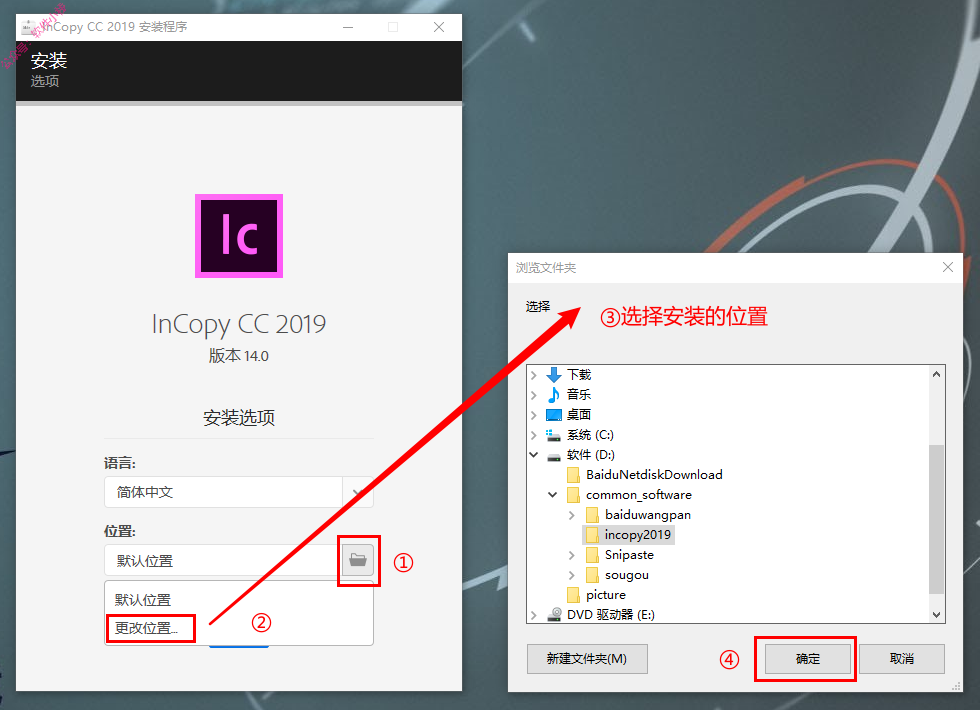Select 系统 (C:) in the folder tree
The height and width of the screenshot is (710, 980).
590,435
